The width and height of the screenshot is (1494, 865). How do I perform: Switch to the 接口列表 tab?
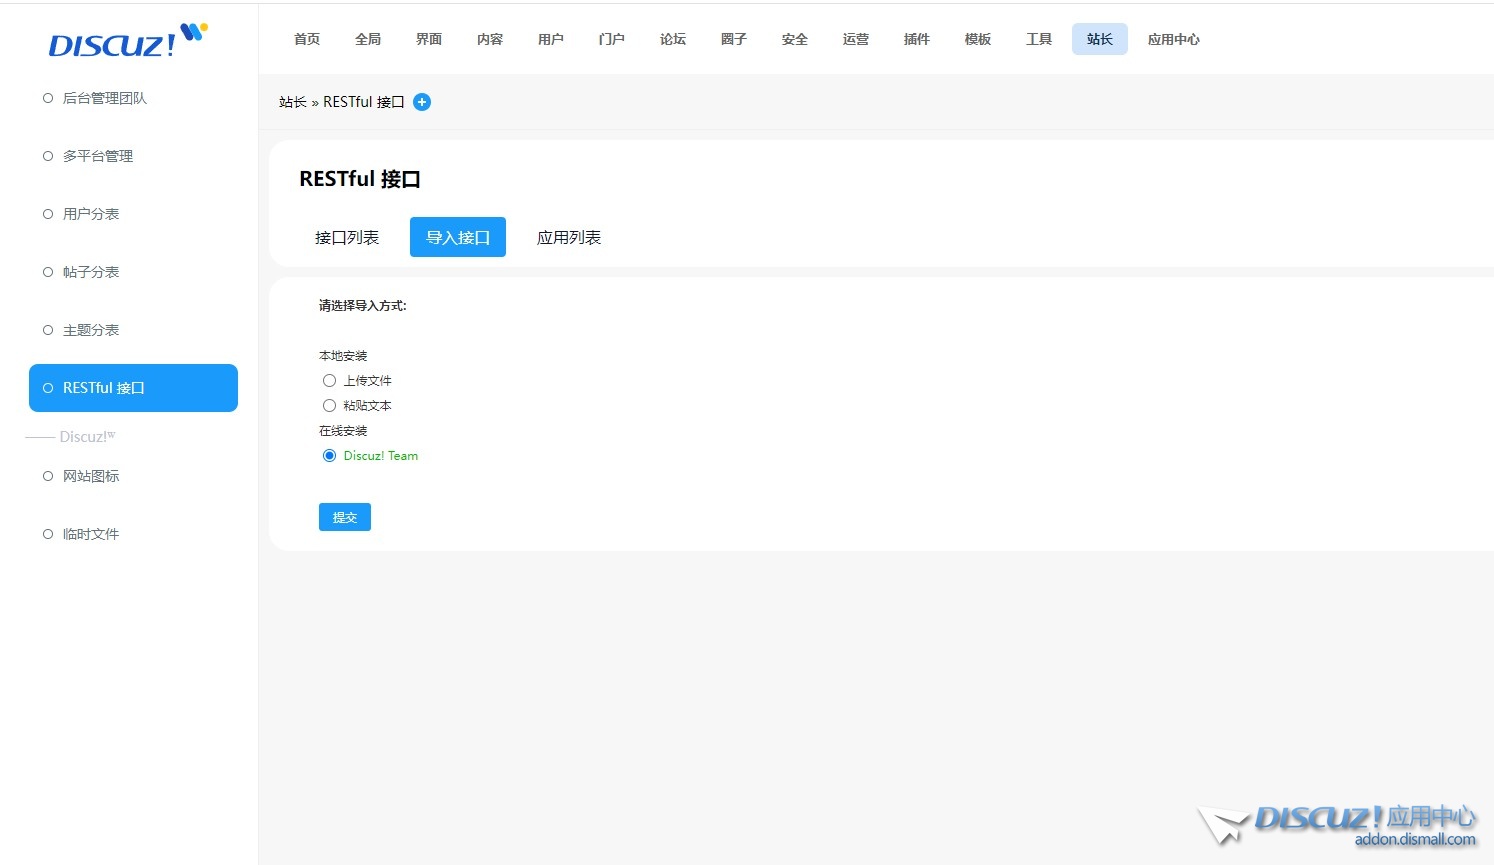(347, 238)
